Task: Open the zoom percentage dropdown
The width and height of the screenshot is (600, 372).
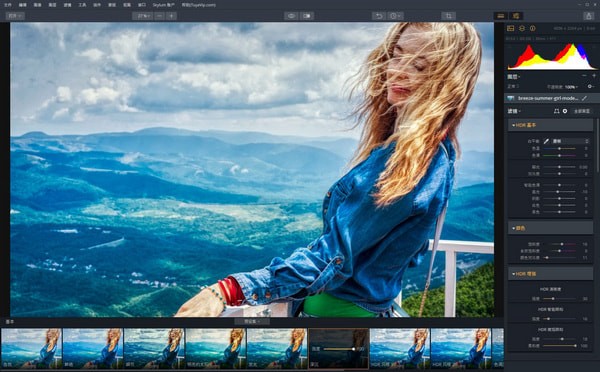Action: coord(143,16)
